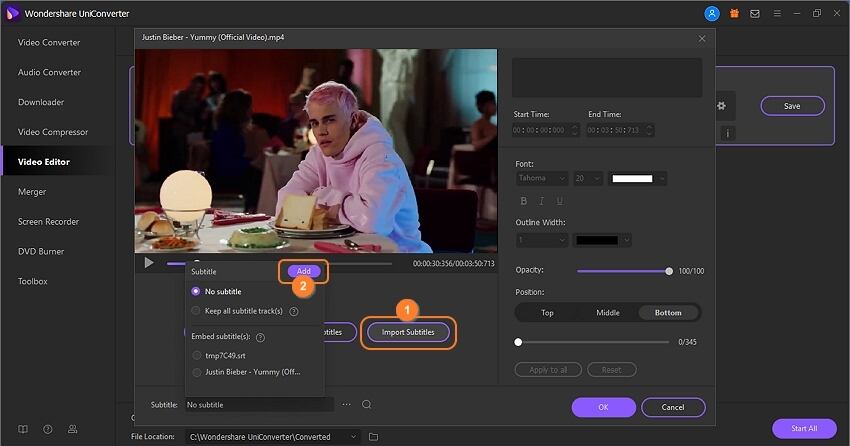
Task: Click Apply to all button
Action: point(548,370)
